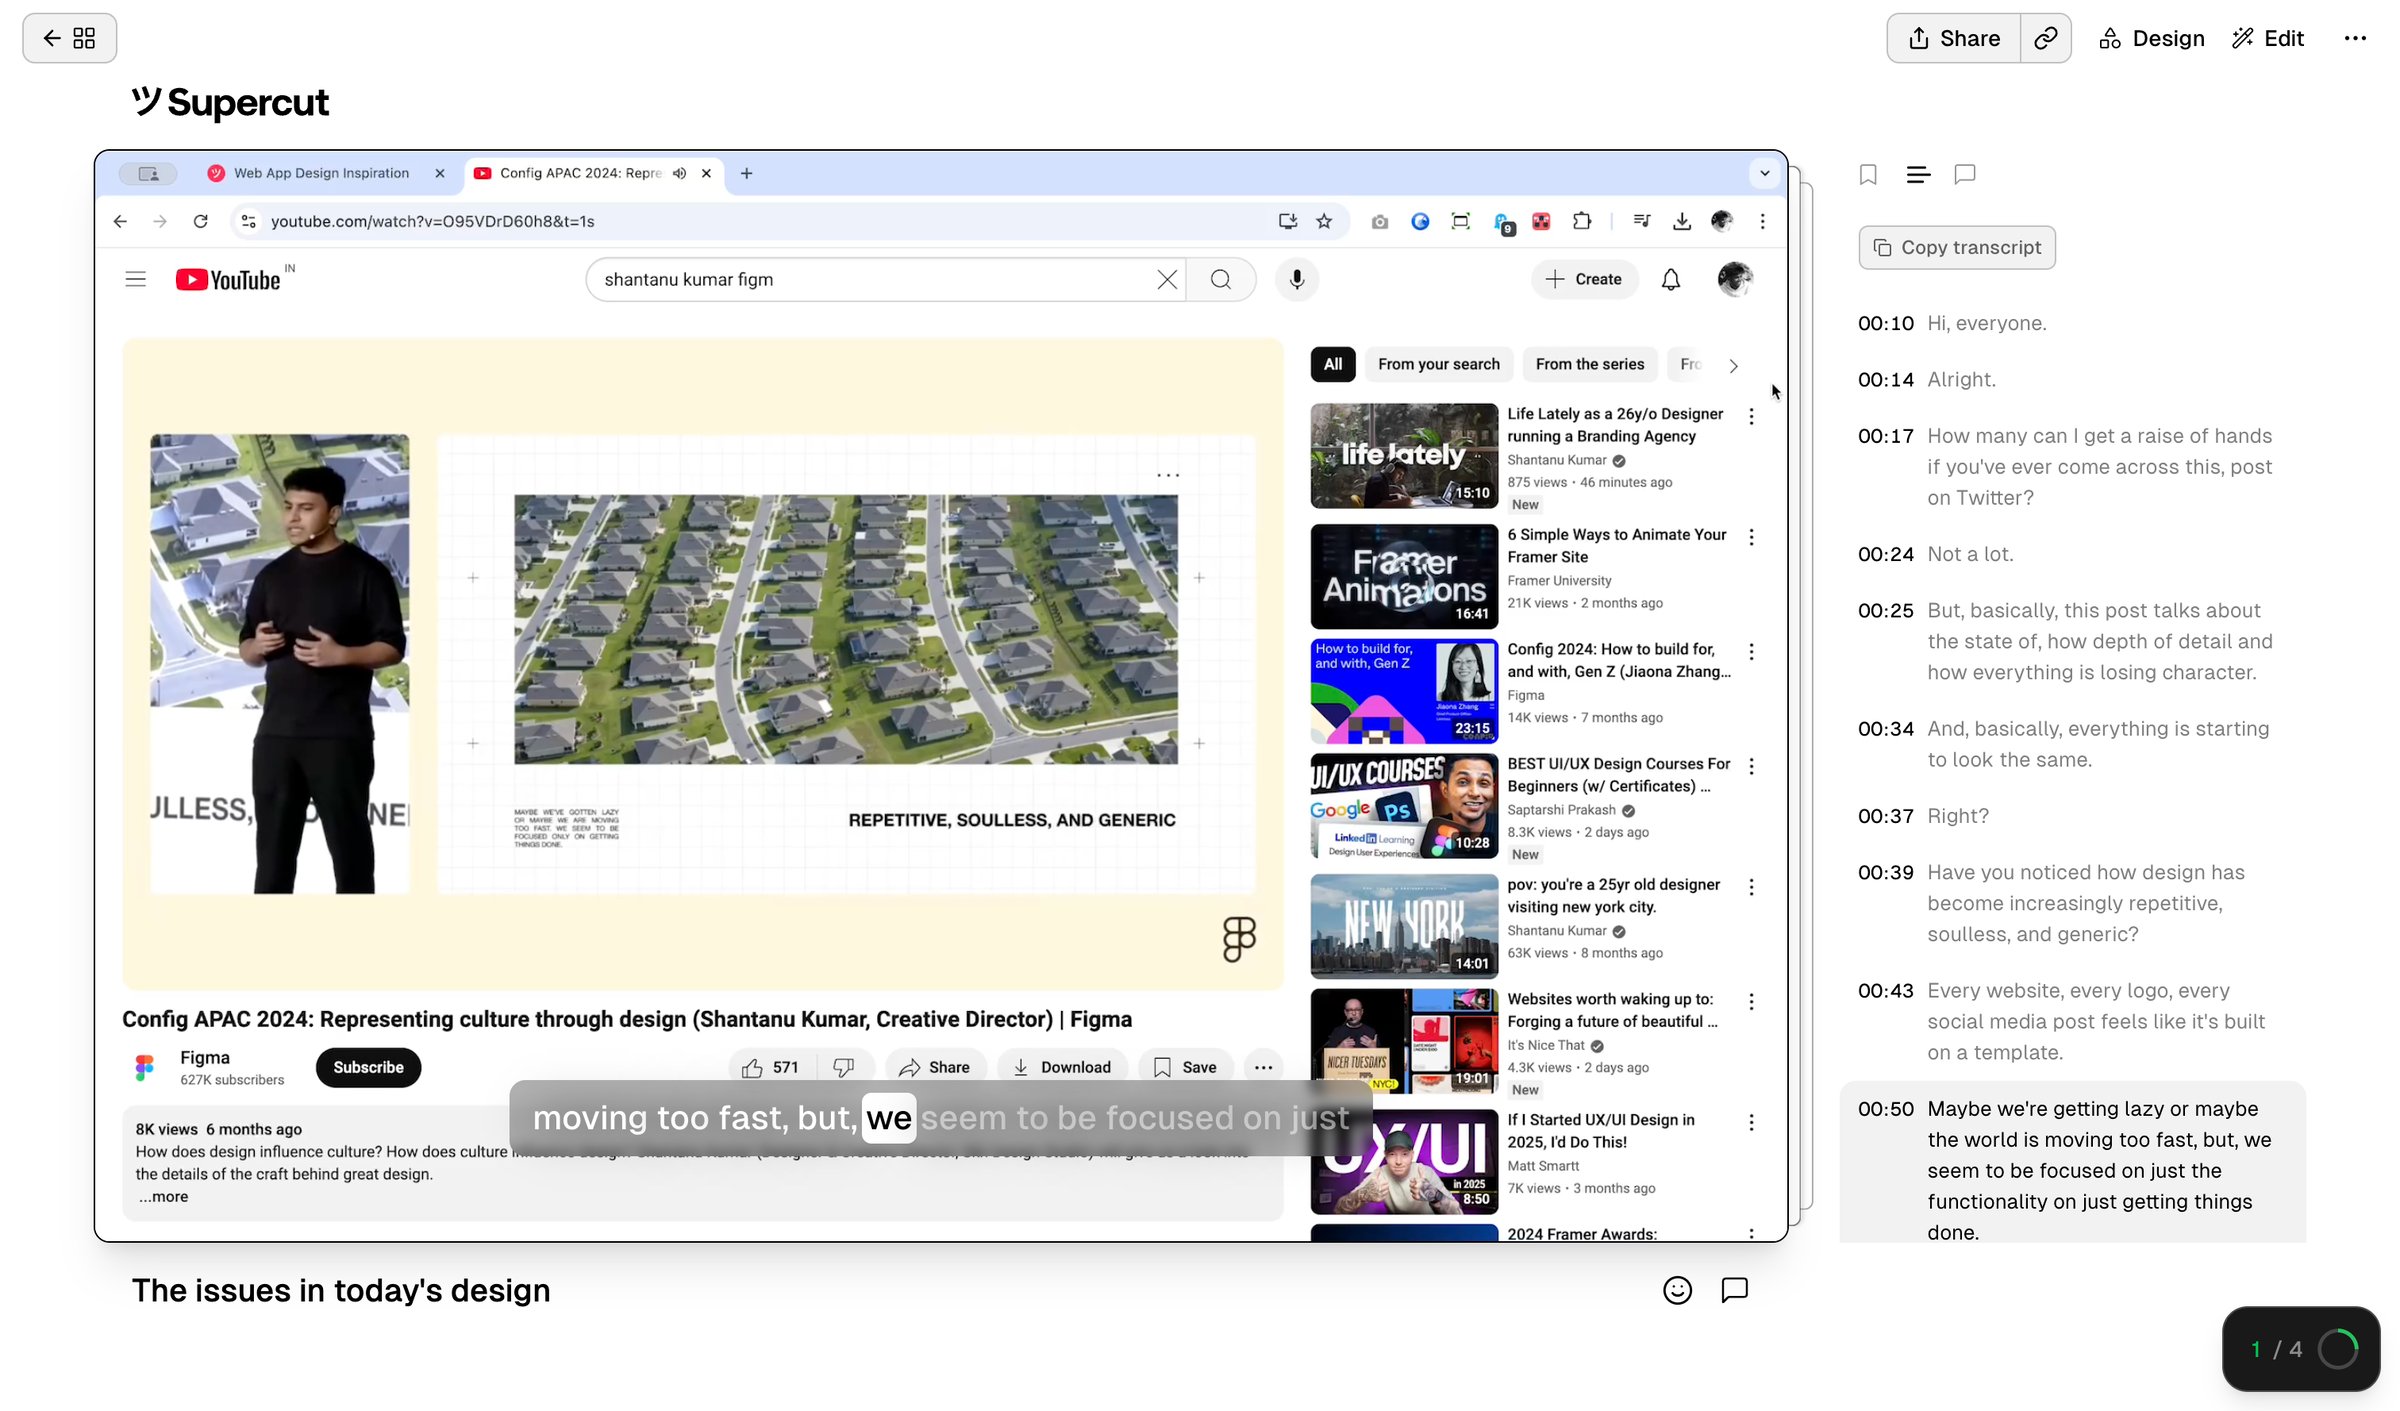The image size is (2400, 1411).
Task: Click Copy transcript
Action: click(x=1957, y=248)
